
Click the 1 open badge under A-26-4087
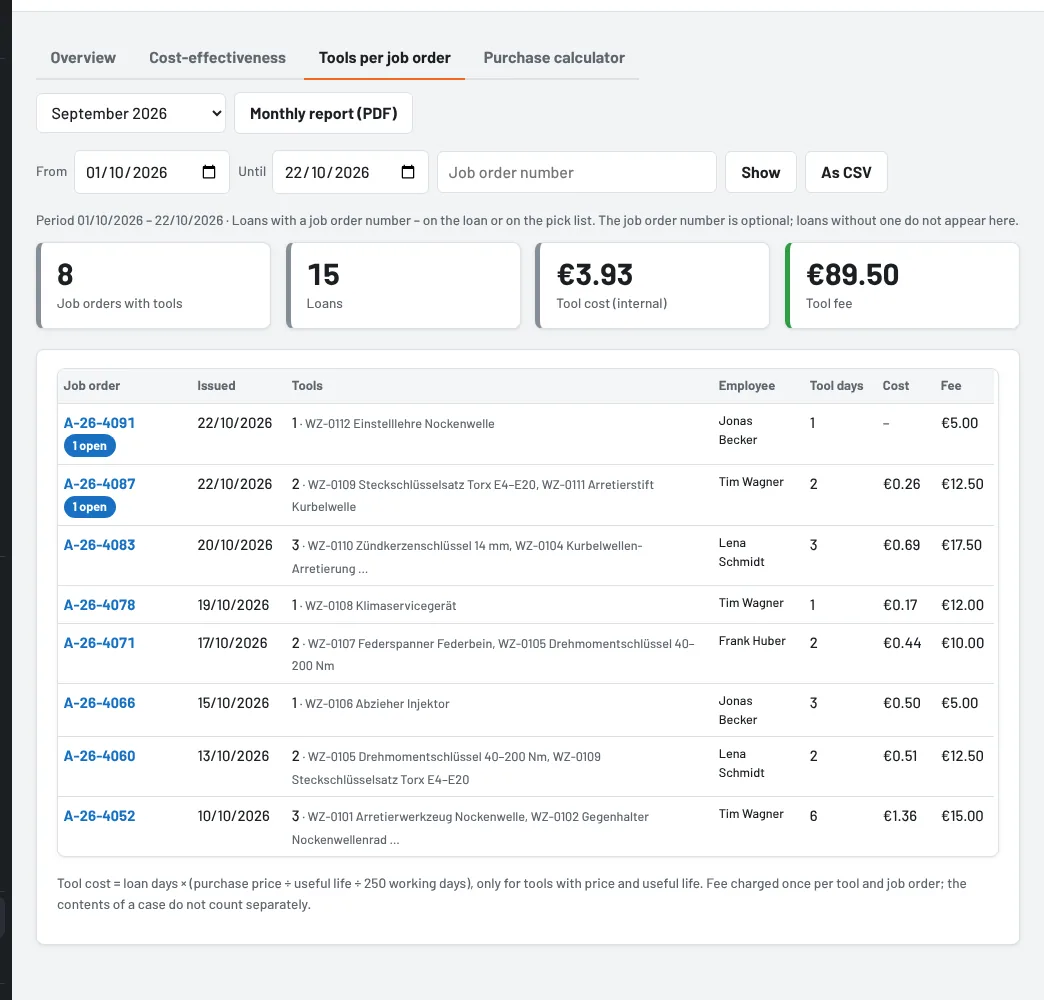[x=90, y=507]
